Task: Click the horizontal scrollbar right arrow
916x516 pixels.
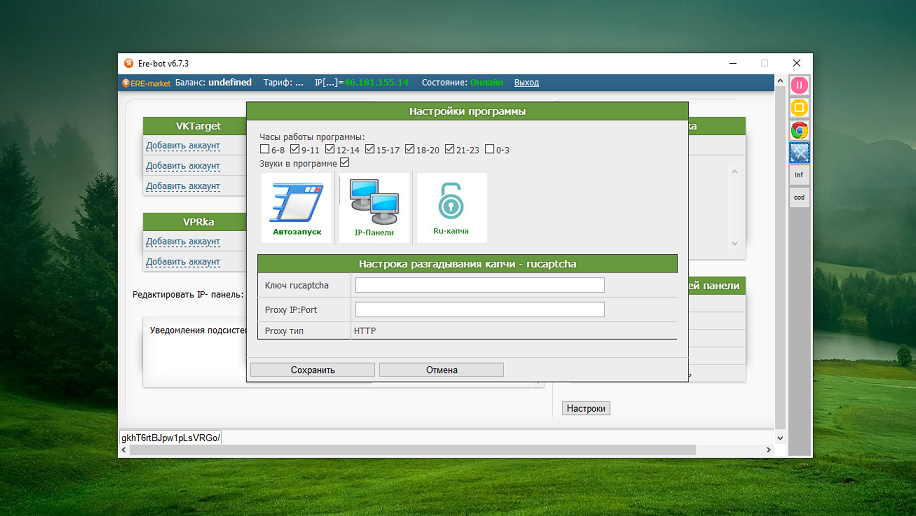Action: click(769, 450)
